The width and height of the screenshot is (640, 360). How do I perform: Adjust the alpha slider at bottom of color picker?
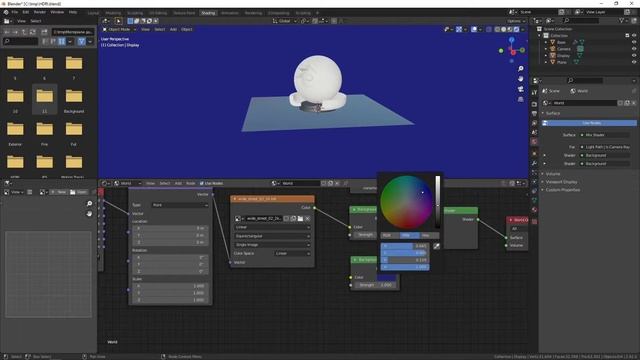[x=405, y=267]
